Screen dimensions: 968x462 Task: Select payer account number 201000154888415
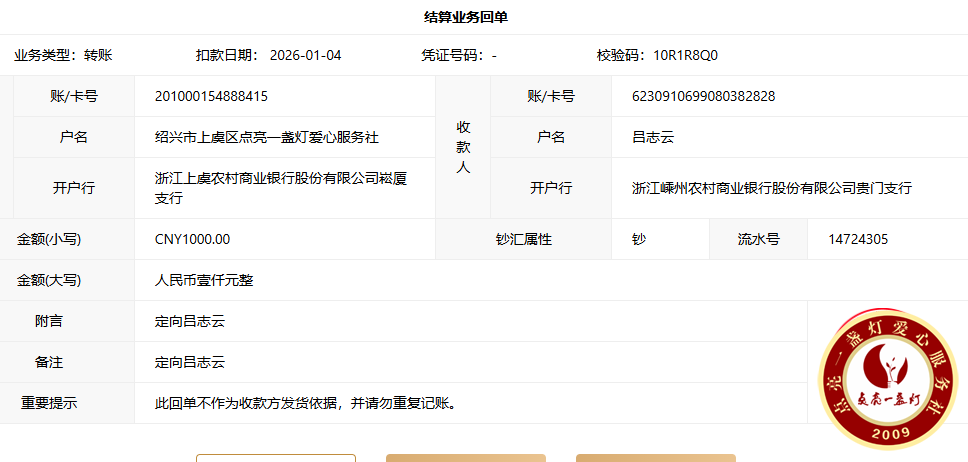click(x=211, y=96)
